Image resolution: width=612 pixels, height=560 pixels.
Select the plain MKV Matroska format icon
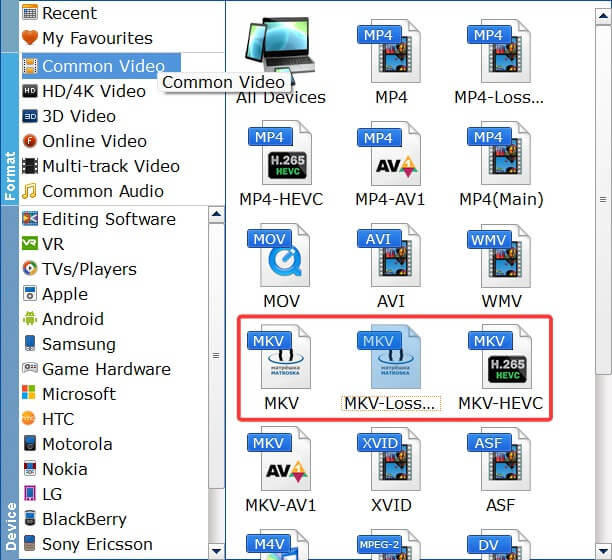(x=280, y=357)
